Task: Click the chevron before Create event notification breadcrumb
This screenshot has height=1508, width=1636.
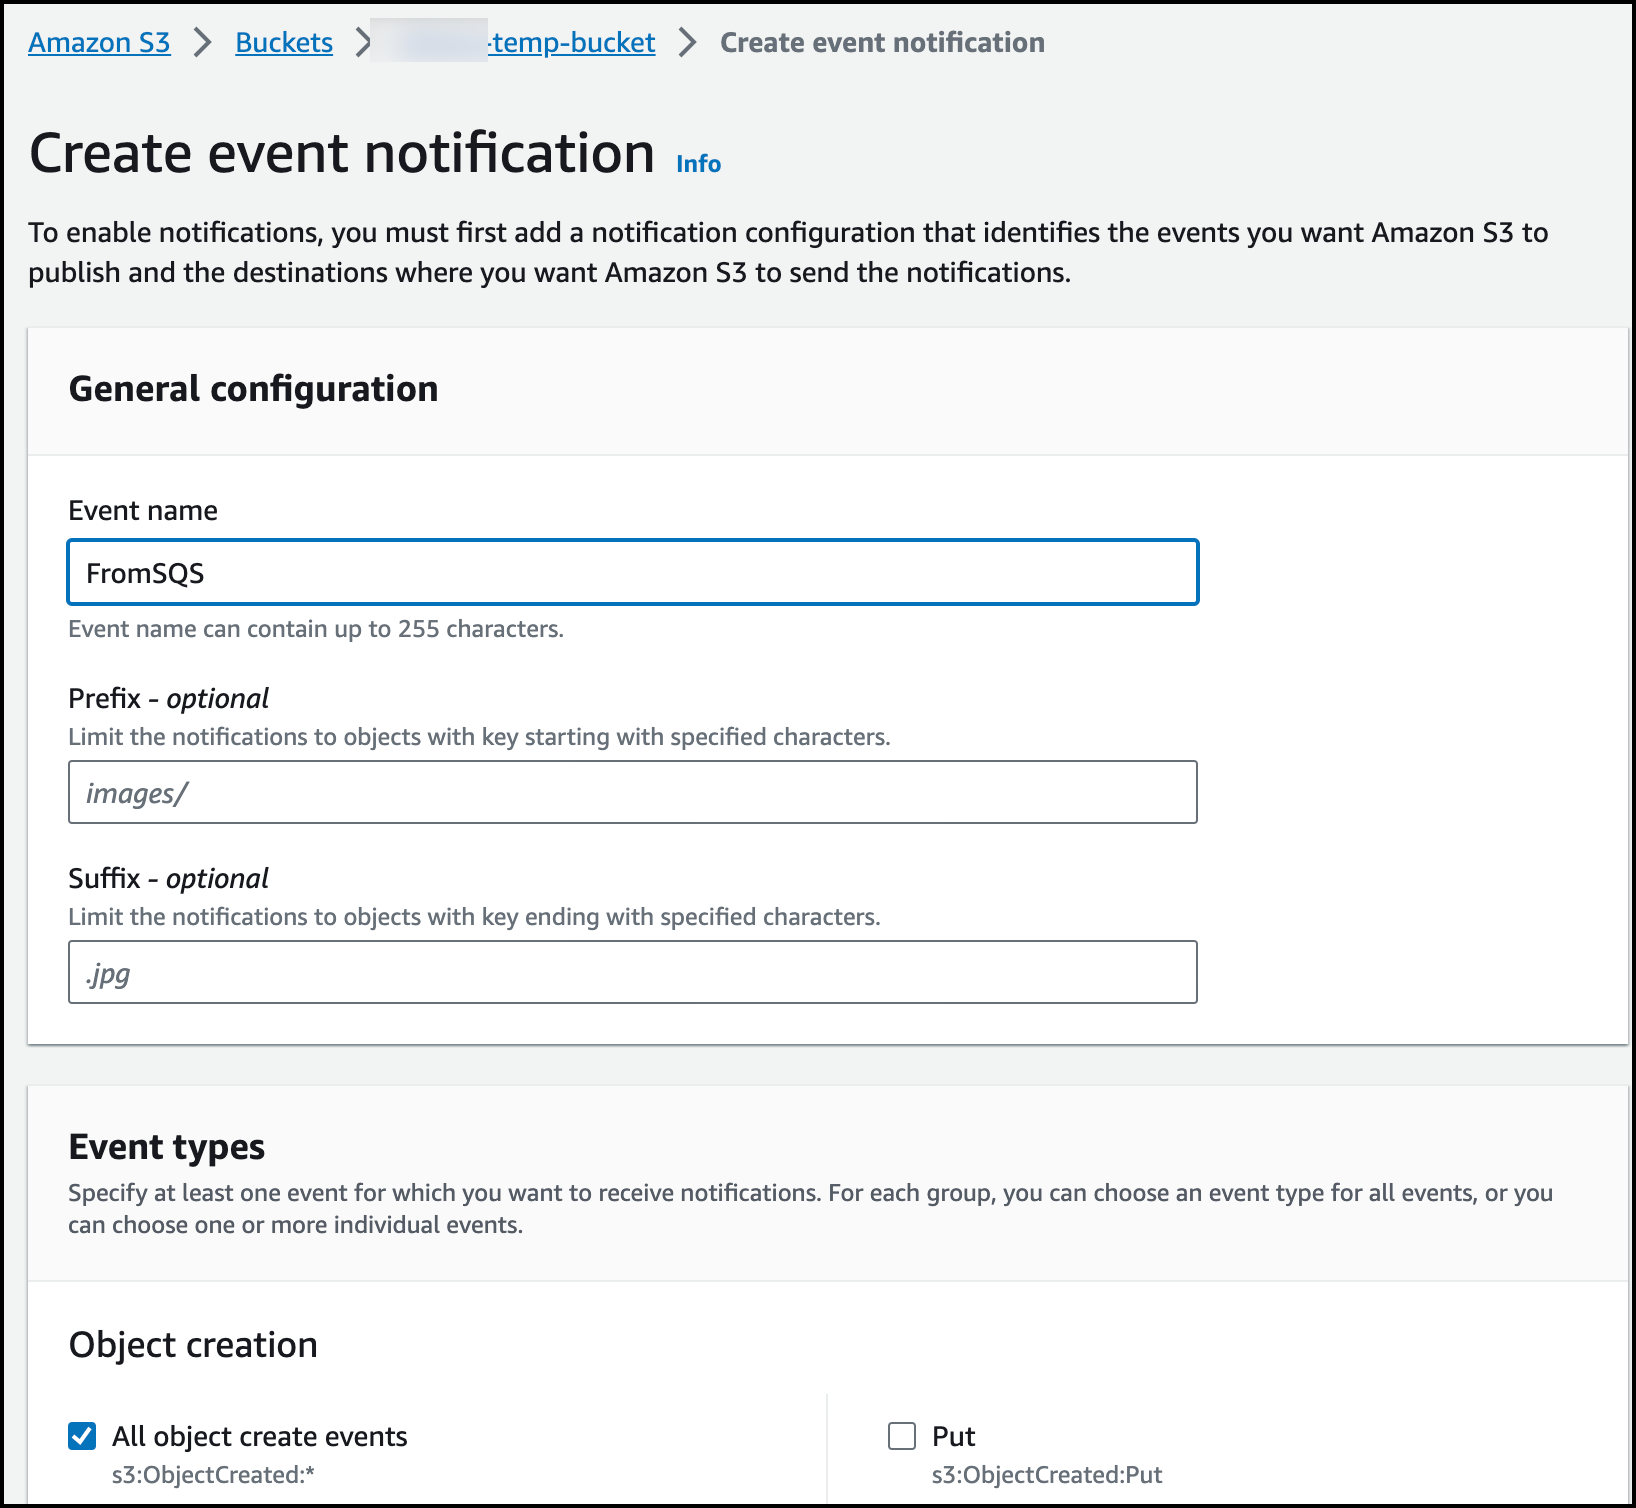Action: [687, 43]
